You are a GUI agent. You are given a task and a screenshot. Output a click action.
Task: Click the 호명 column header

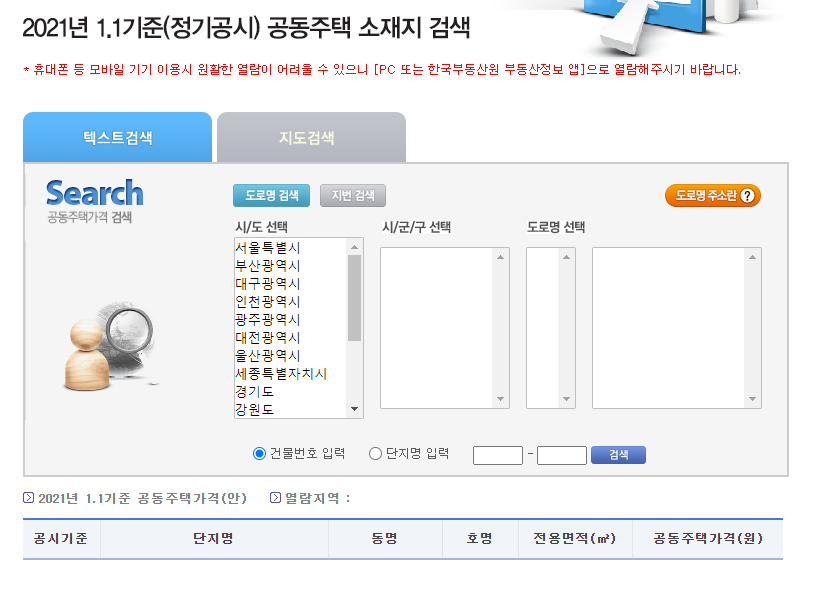[480, 539]
